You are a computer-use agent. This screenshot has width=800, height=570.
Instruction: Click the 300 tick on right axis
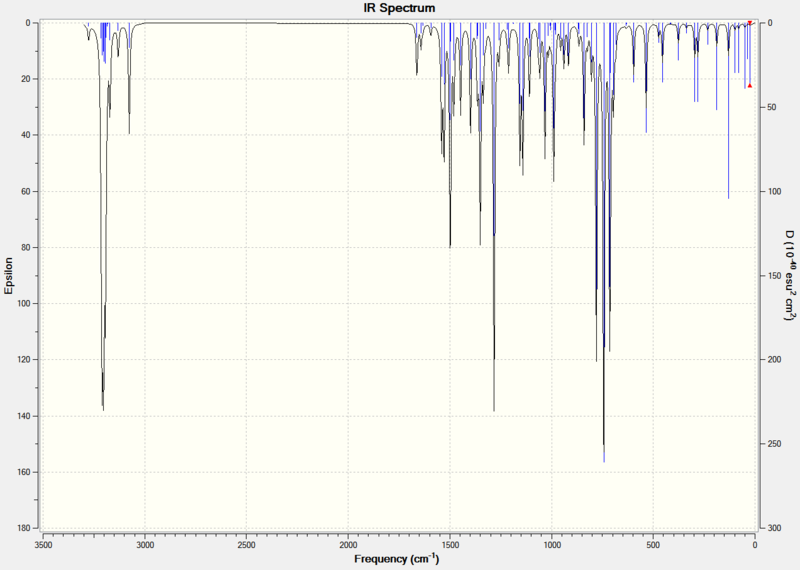tap(774, 528)
